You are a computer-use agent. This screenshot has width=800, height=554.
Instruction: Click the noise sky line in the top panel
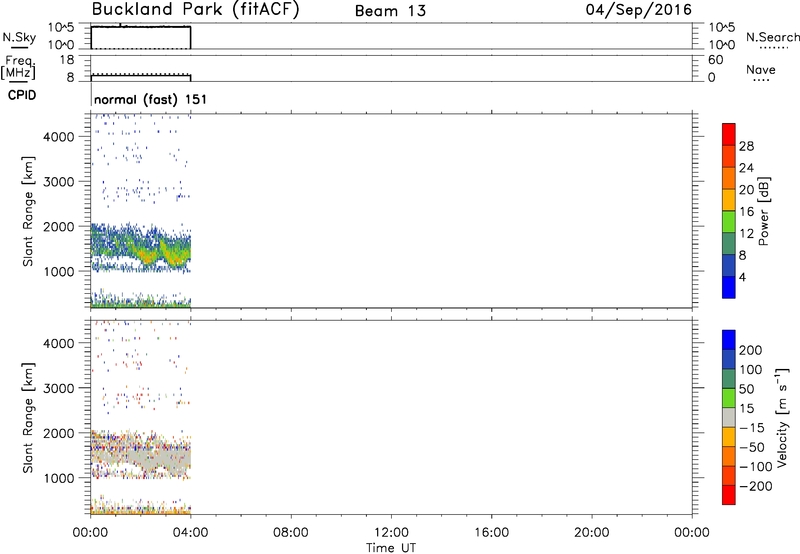[x=141, y=26]
